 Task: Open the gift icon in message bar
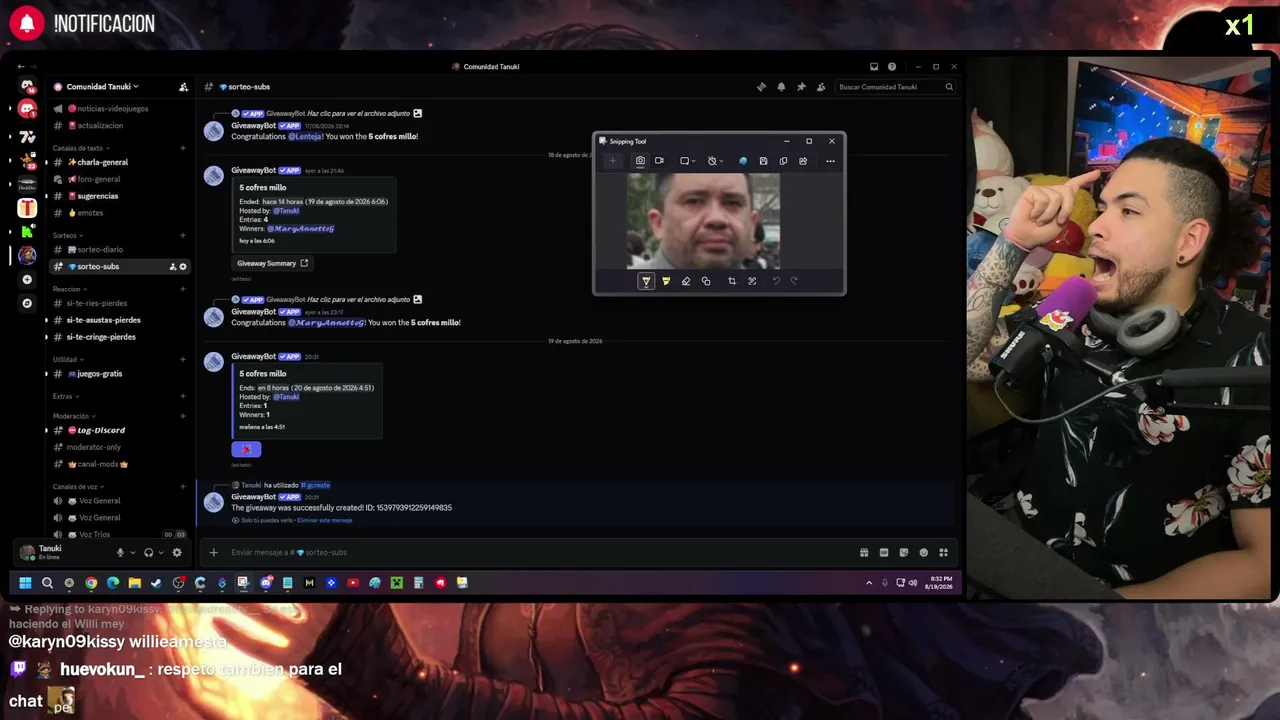[x=864, y=552]
